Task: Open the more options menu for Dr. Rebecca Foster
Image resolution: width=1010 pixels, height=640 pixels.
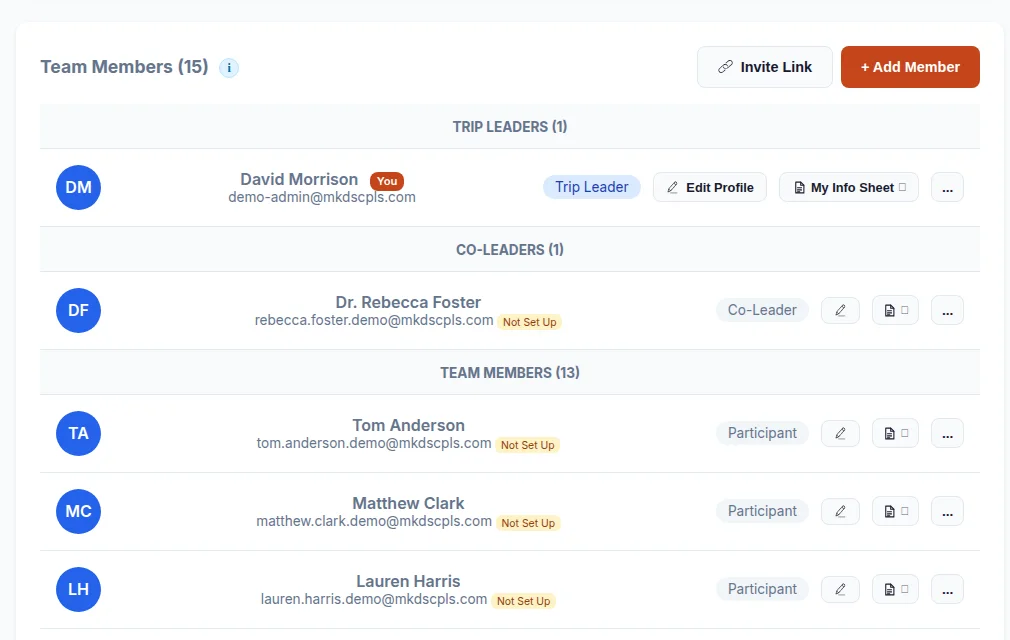Action: (948, 310)
